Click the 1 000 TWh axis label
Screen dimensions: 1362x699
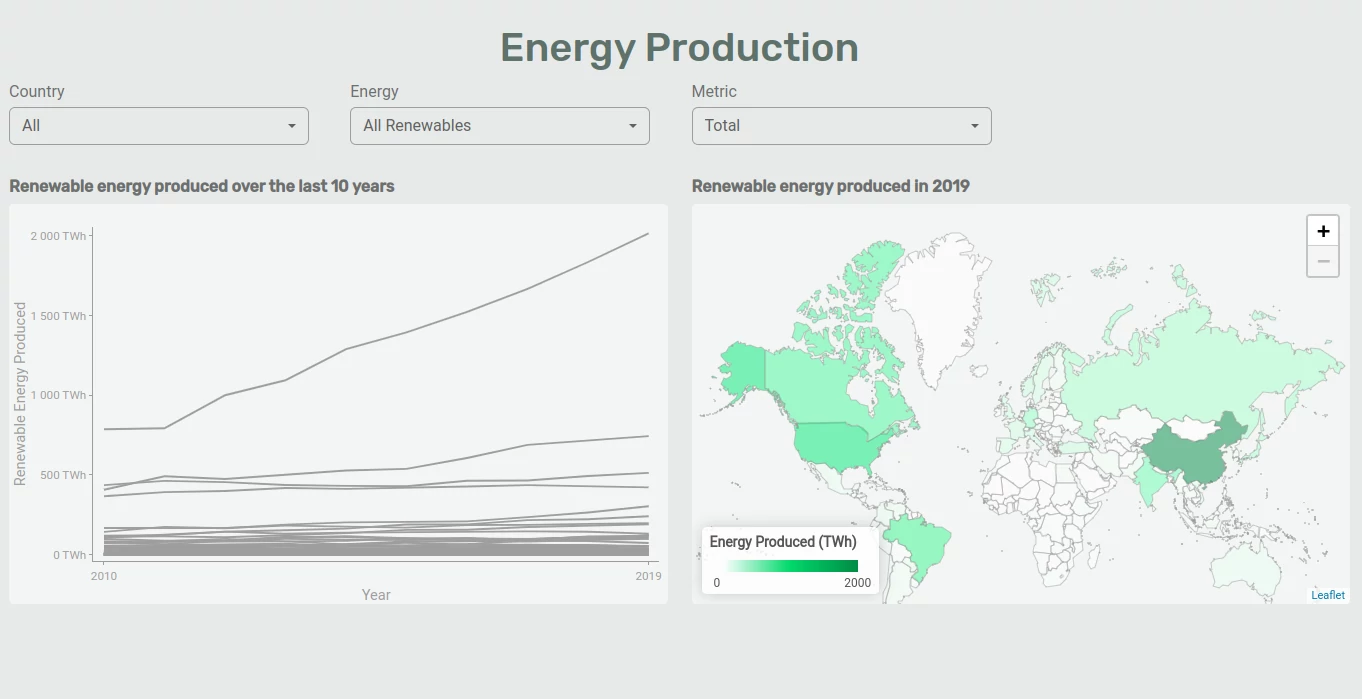[58, 395]
